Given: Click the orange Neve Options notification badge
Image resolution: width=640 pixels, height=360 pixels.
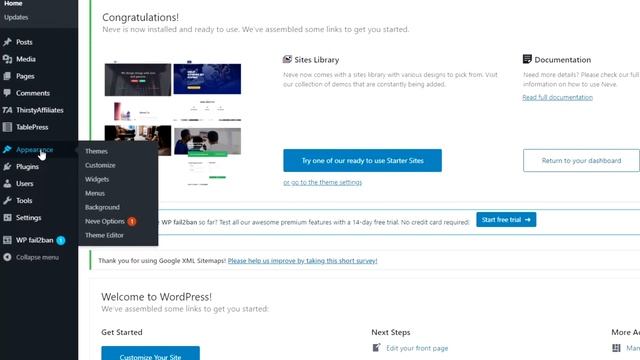Looking at the screenshot, I should pyautogui.click(x=131, y=221).
